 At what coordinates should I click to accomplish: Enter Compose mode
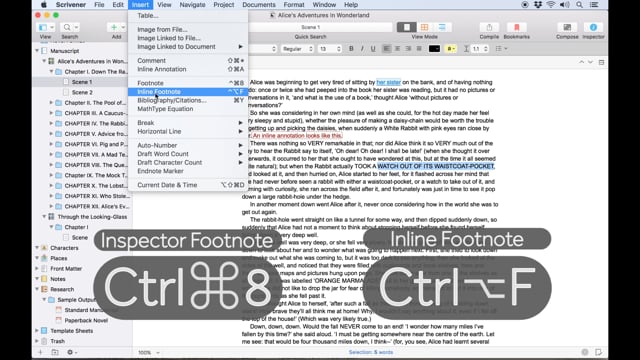[567, 27]
